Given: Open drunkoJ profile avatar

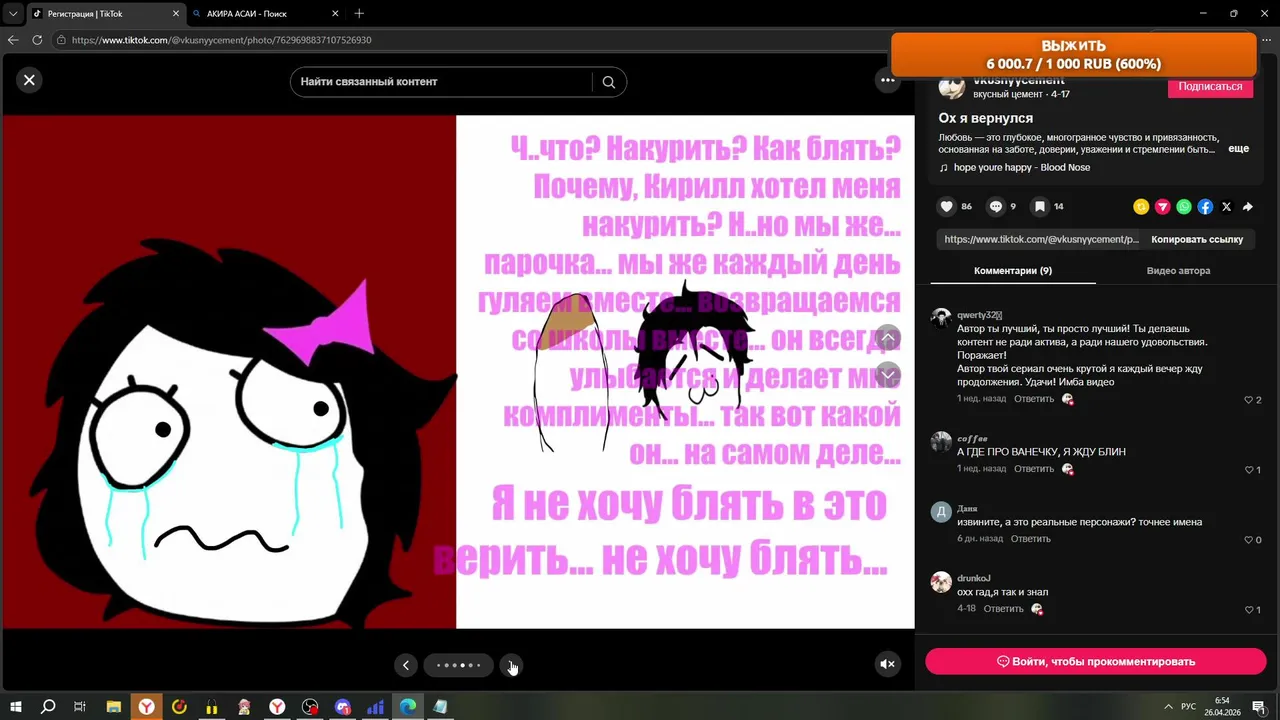Looking at the screenshot, I should (941, 582).
